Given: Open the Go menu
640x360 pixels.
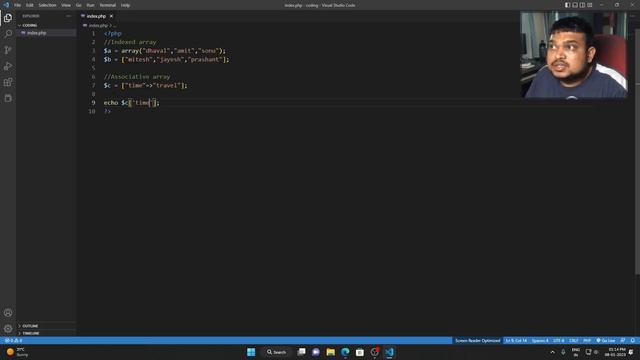Looking at the screenshot, I should tap(78, 5).
